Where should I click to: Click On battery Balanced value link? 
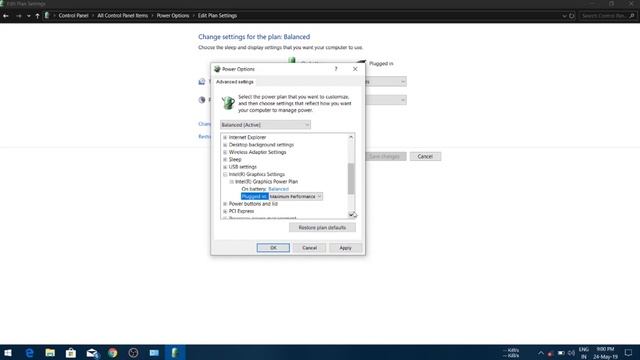click(x=278, y=189)
